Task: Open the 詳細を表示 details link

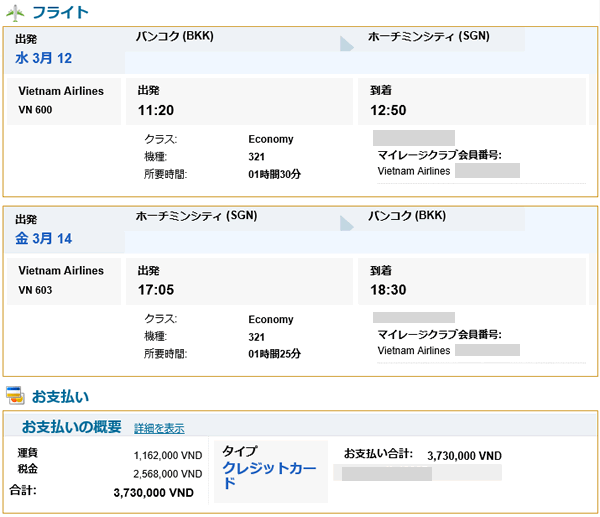Action: click(159, 428)
